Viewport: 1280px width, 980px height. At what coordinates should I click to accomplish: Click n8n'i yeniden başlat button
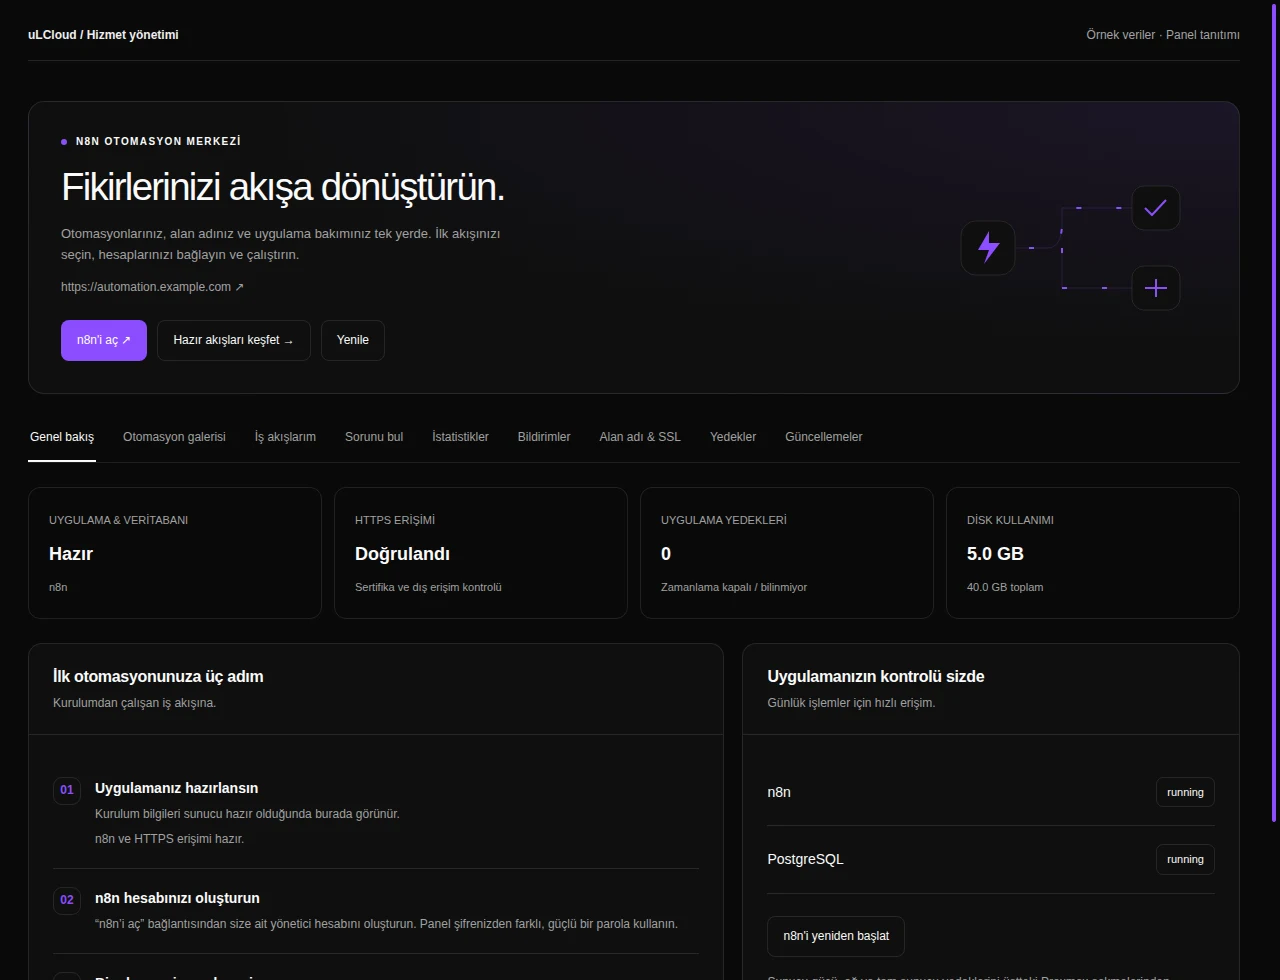[836, 937]
